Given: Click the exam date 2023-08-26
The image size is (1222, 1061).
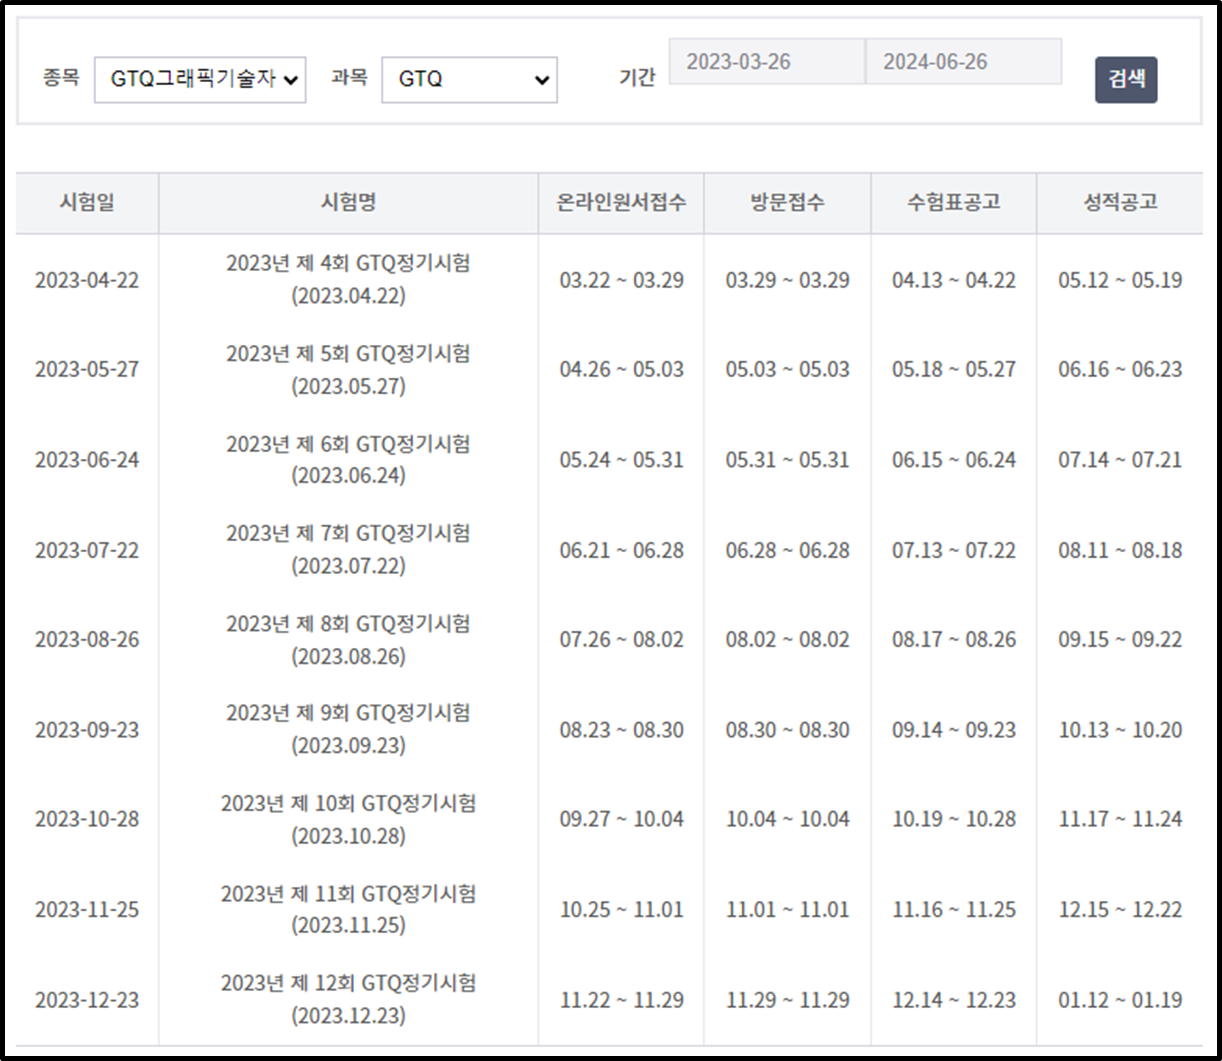Looking at the screenshot, I should 86,640.
